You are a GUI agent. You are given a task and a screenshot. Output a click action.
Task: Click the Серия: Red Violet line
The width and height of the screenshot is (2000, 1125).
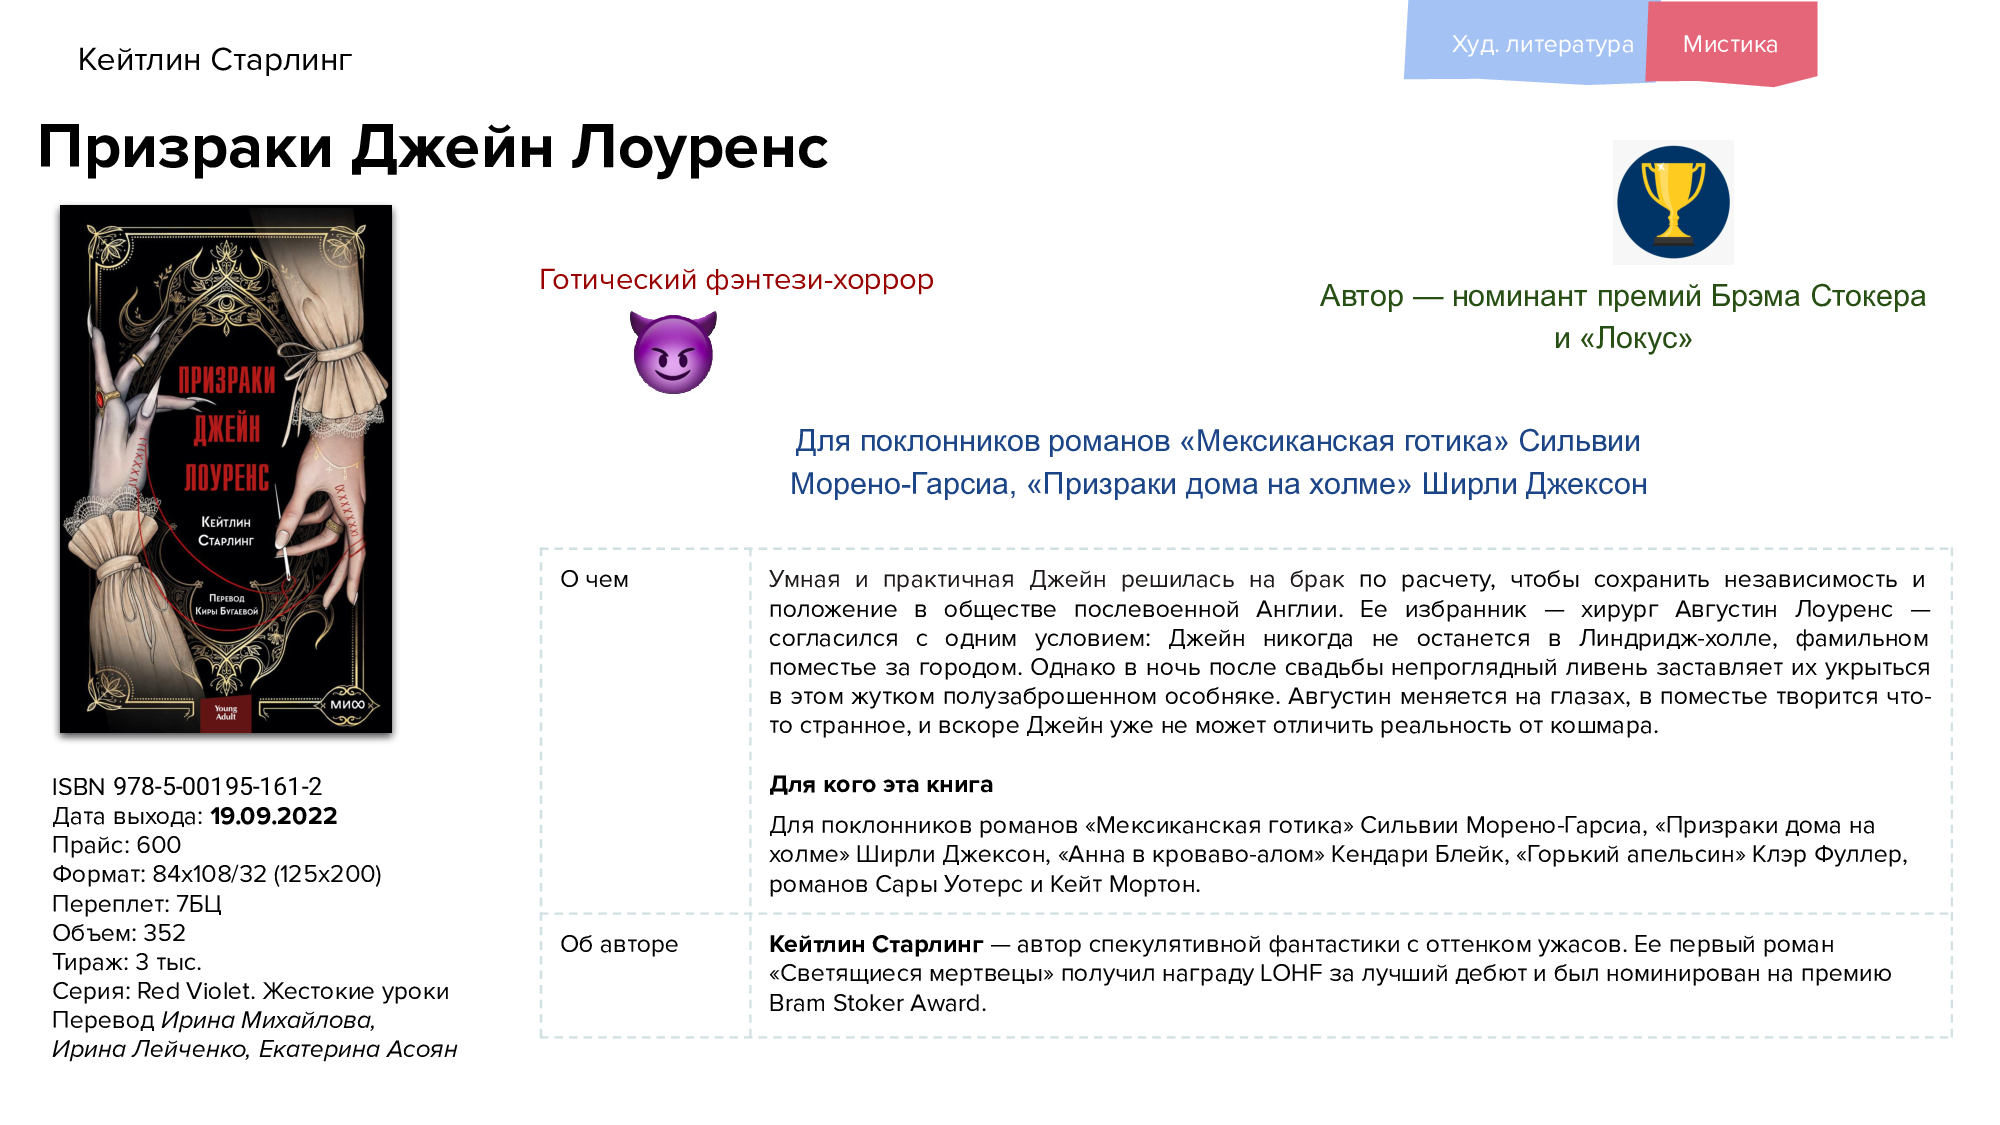(250, 991)
